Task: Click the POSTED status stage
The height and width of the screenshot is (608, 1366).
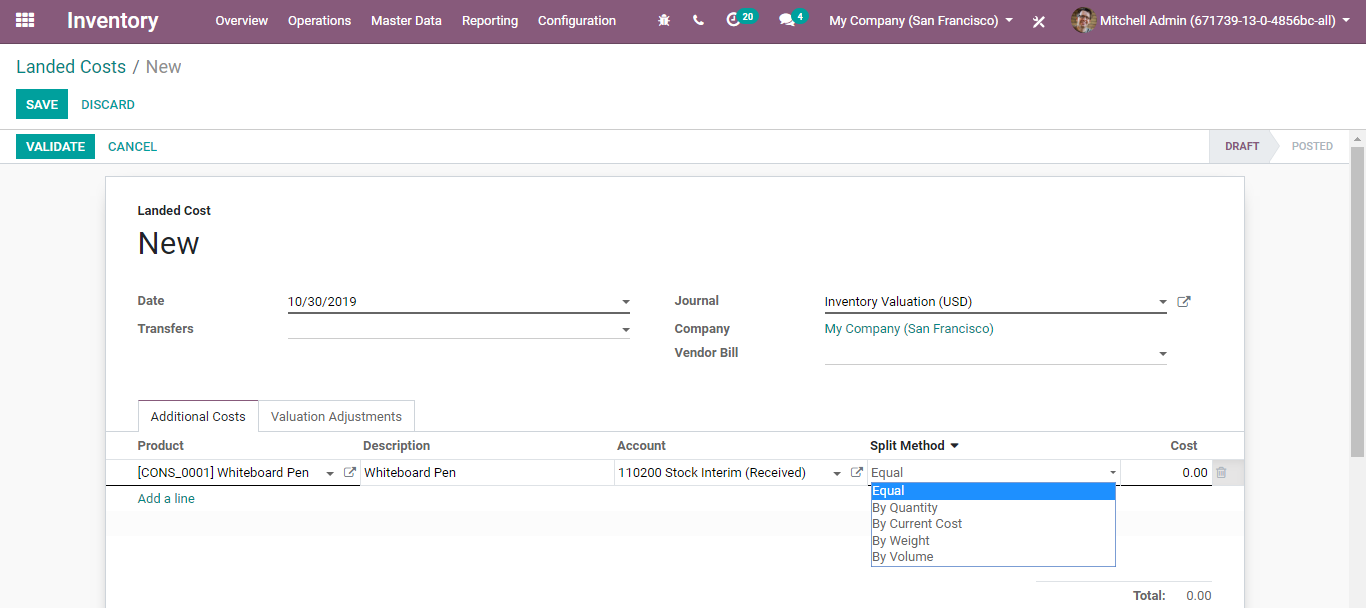Action: click(x=1312, y=146)
